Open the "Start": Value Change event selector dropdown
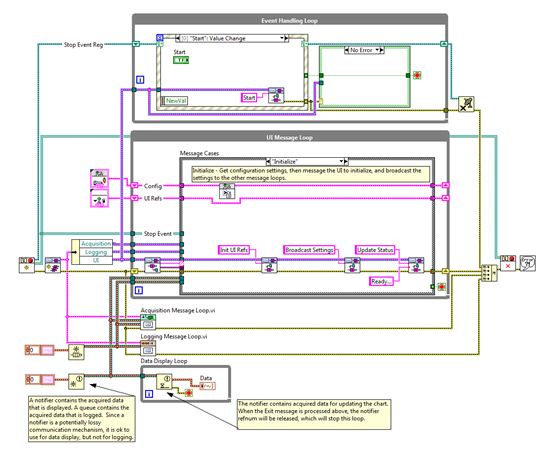 pos(282,38)
